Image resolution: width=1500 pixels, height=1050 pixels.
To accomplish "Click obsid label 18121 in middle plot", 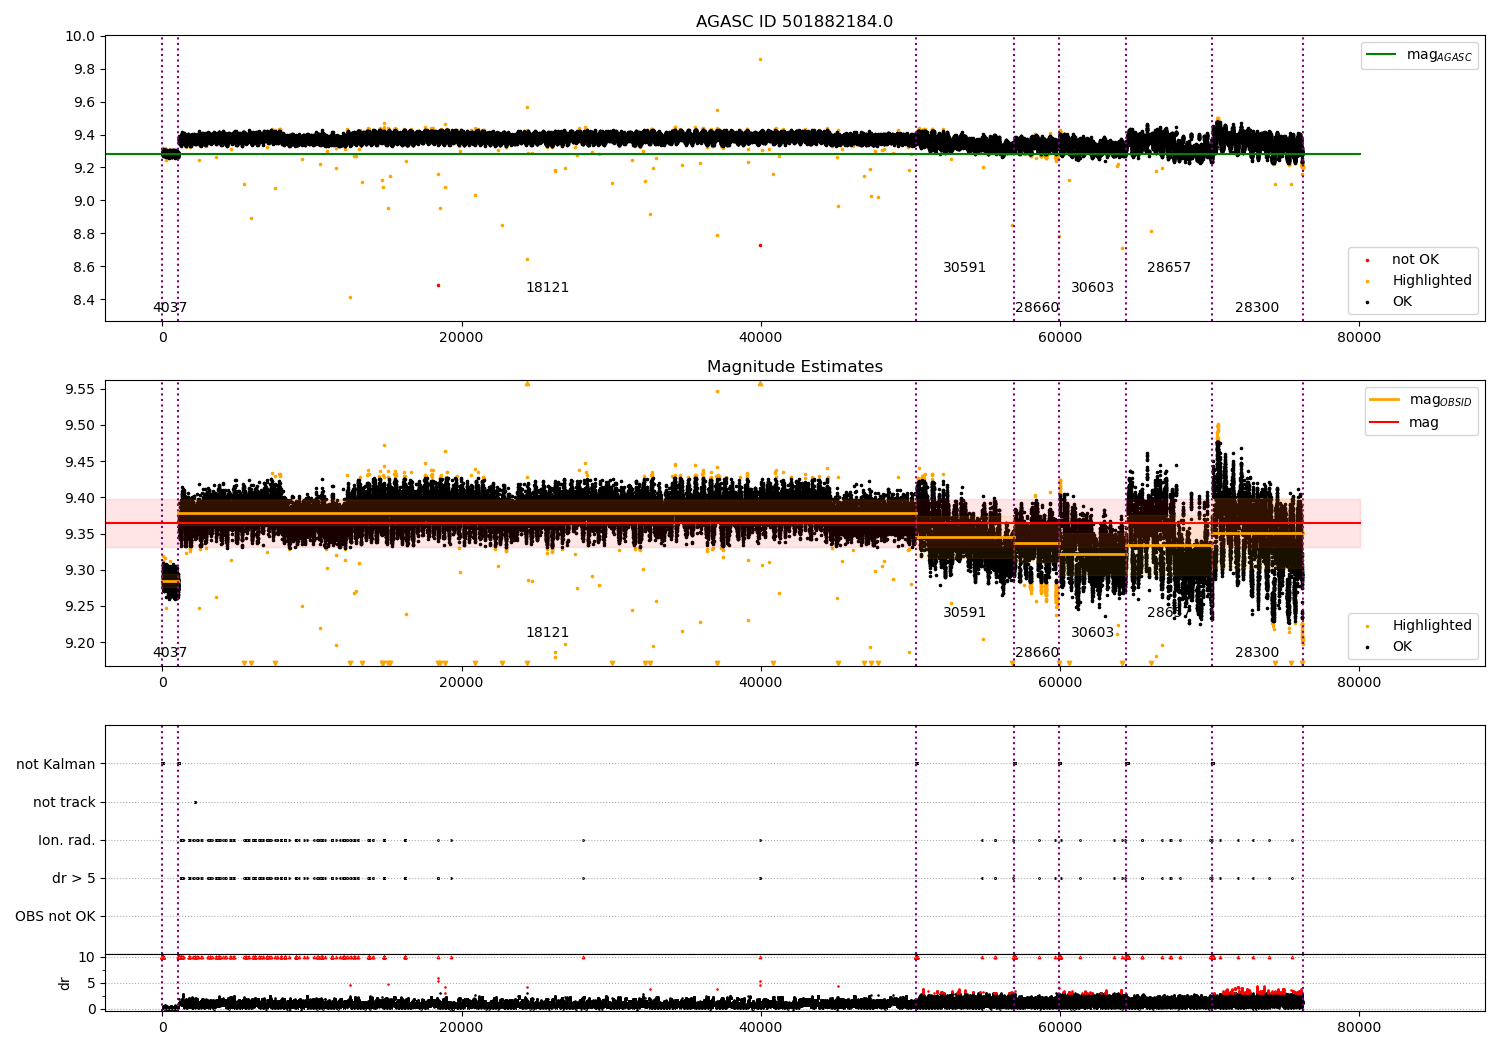I will pyautogui.click(x=547, y=633).
